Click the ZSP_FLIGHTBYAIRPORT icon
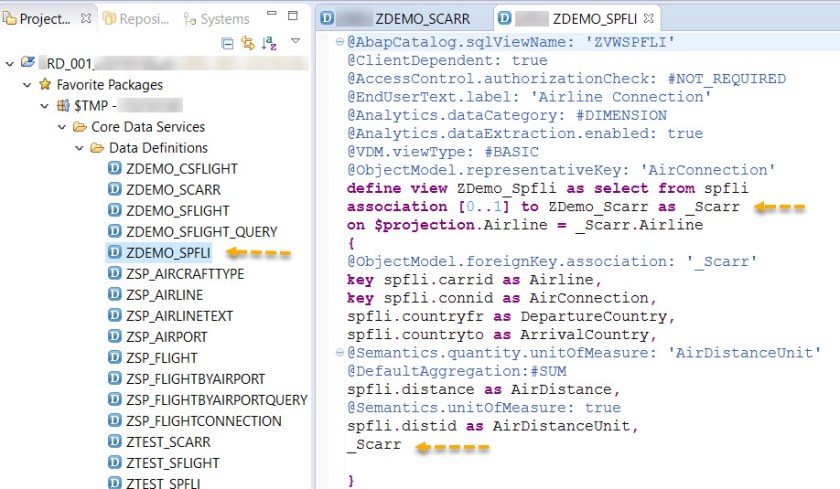This screenshot has width=840, height=489. coord(115,378)
